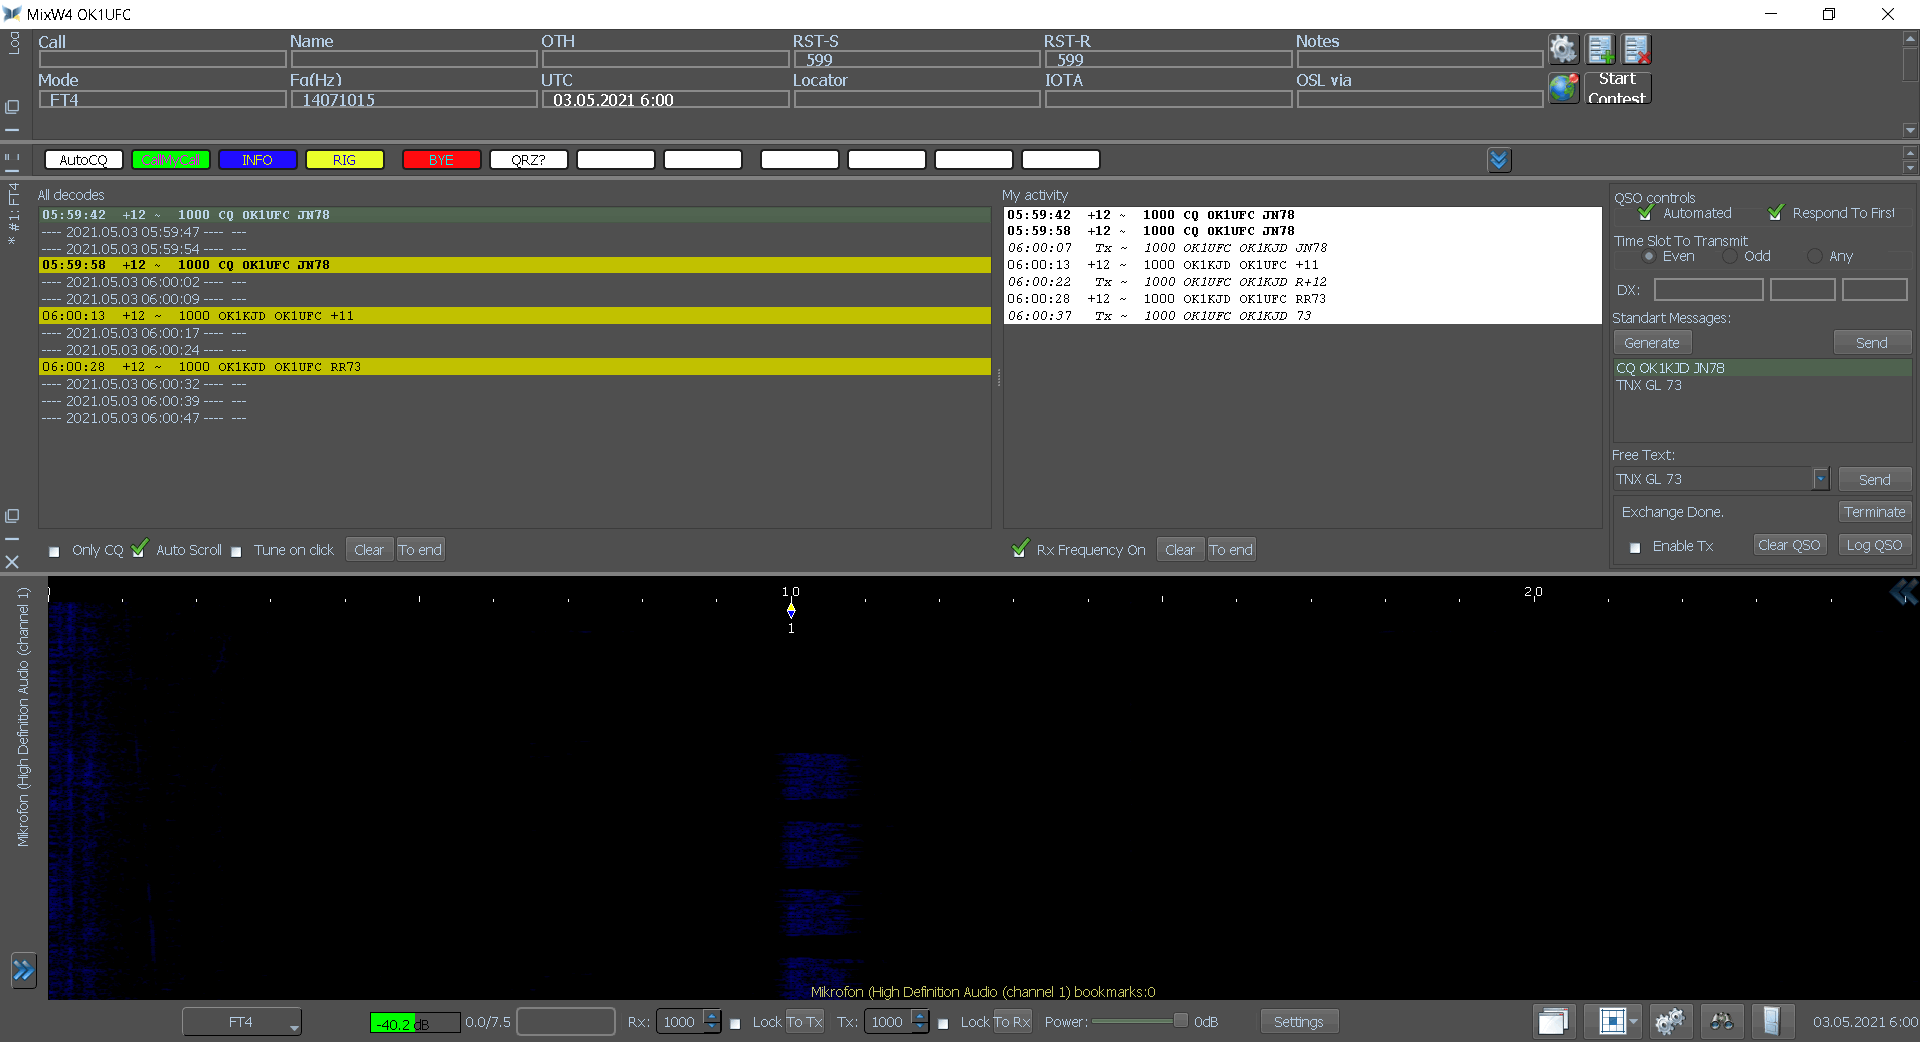The image size is (1920, 1042).
Task: Click the Generate standard messages button
Action: click(1652, 343)
